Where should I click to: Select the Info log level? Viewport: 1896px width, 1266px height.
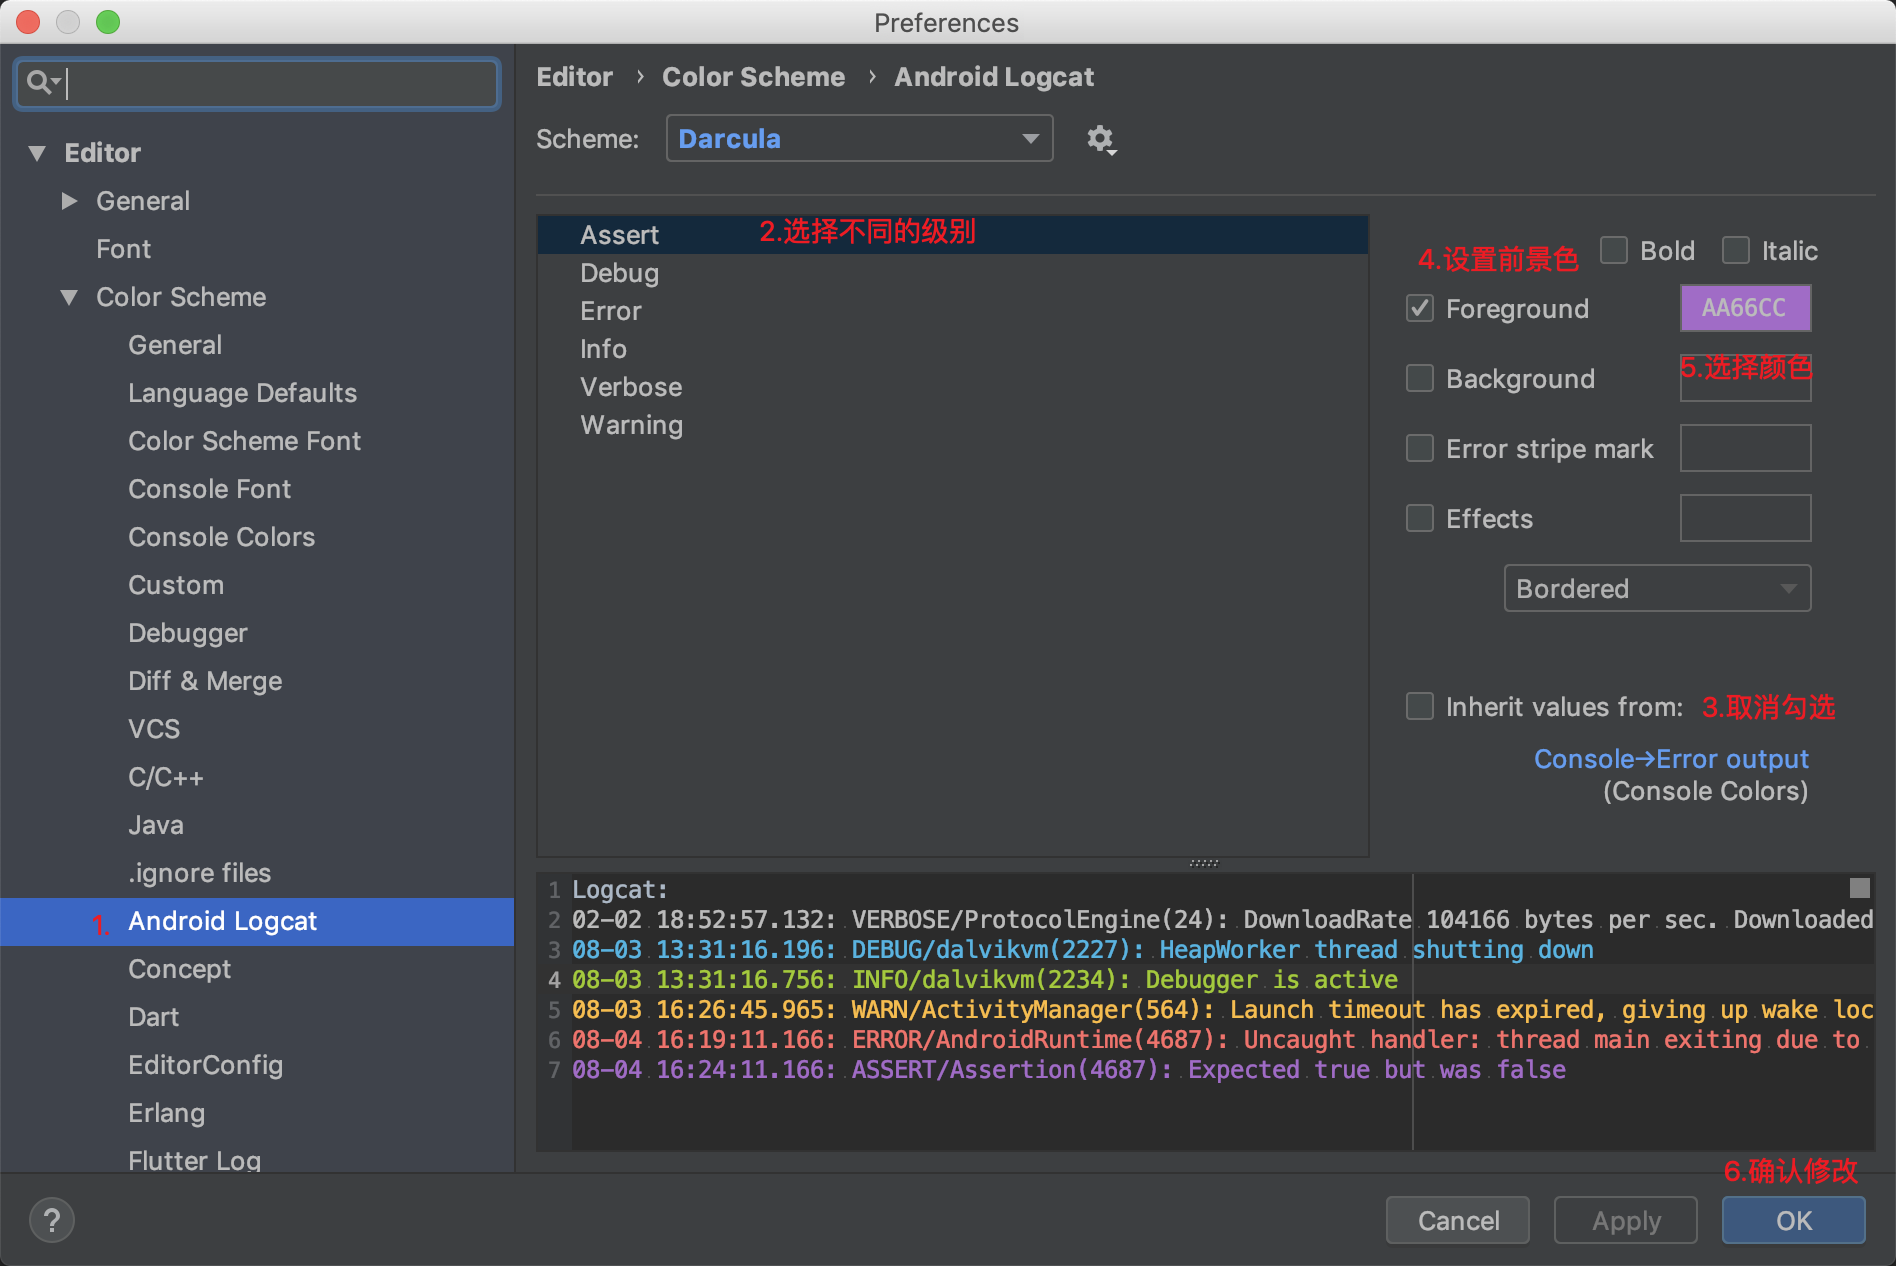tap(953, 349)
